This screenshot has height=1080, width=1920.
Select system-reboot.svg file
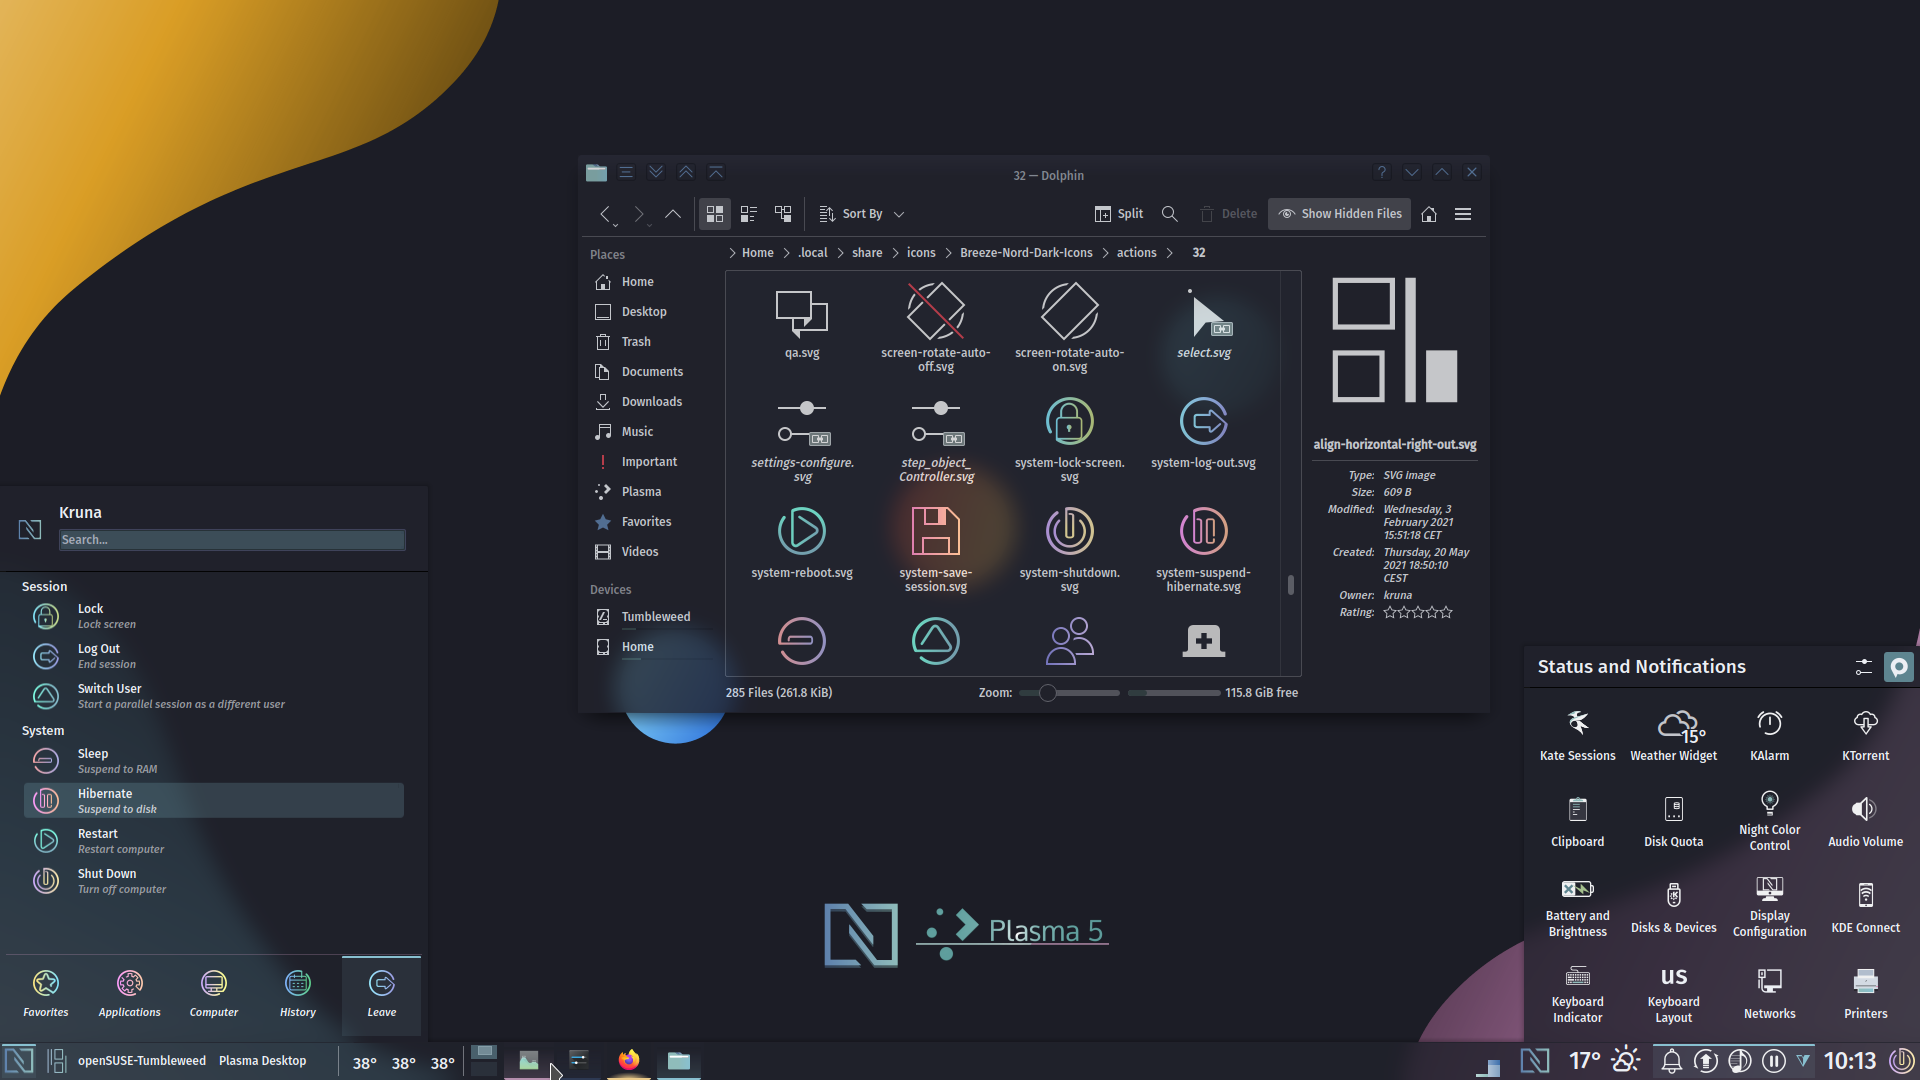(x=802, y=531)
